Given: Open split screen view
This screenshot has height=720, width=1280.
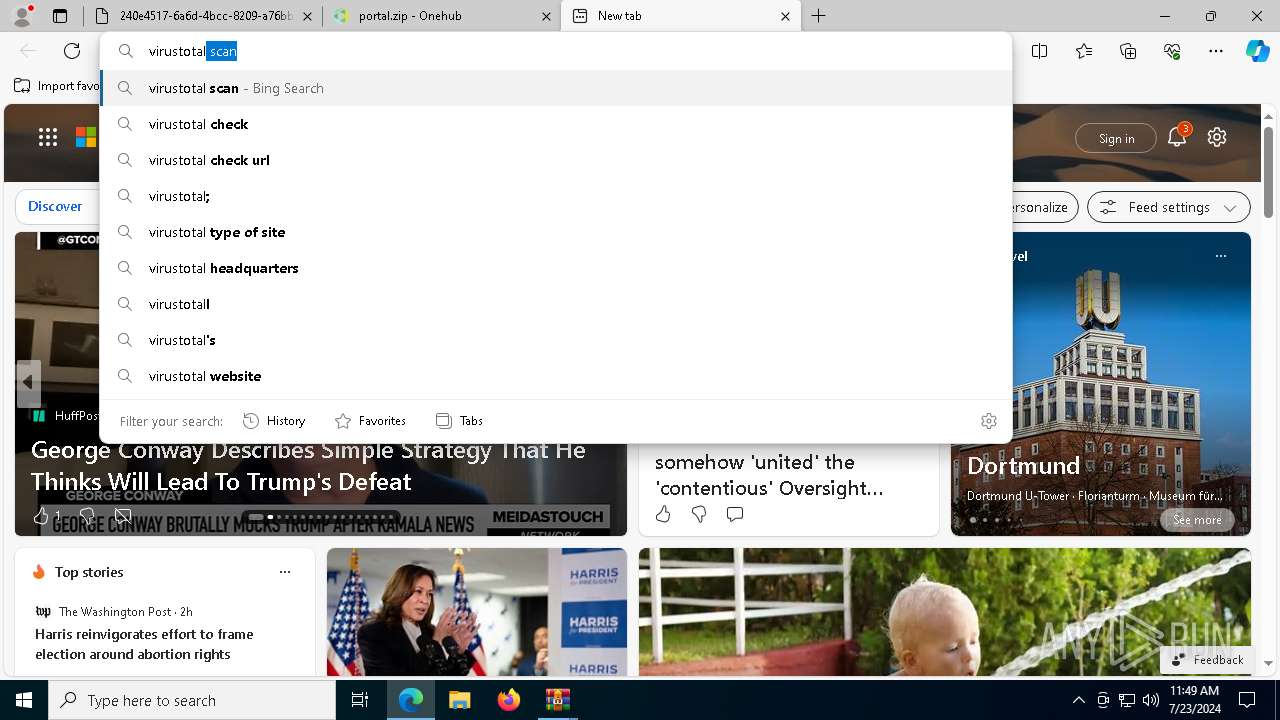Looking at the screenshot, I should (x=1040, y=51).
